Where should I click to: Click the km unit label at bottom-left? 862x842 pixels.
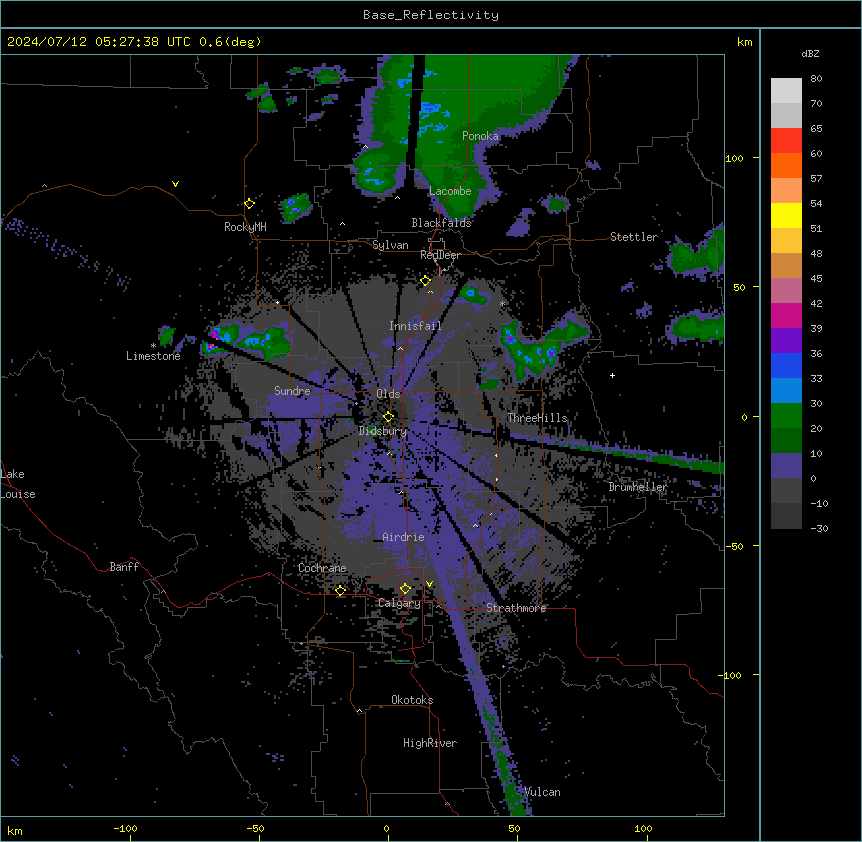[x=15, y=831]
